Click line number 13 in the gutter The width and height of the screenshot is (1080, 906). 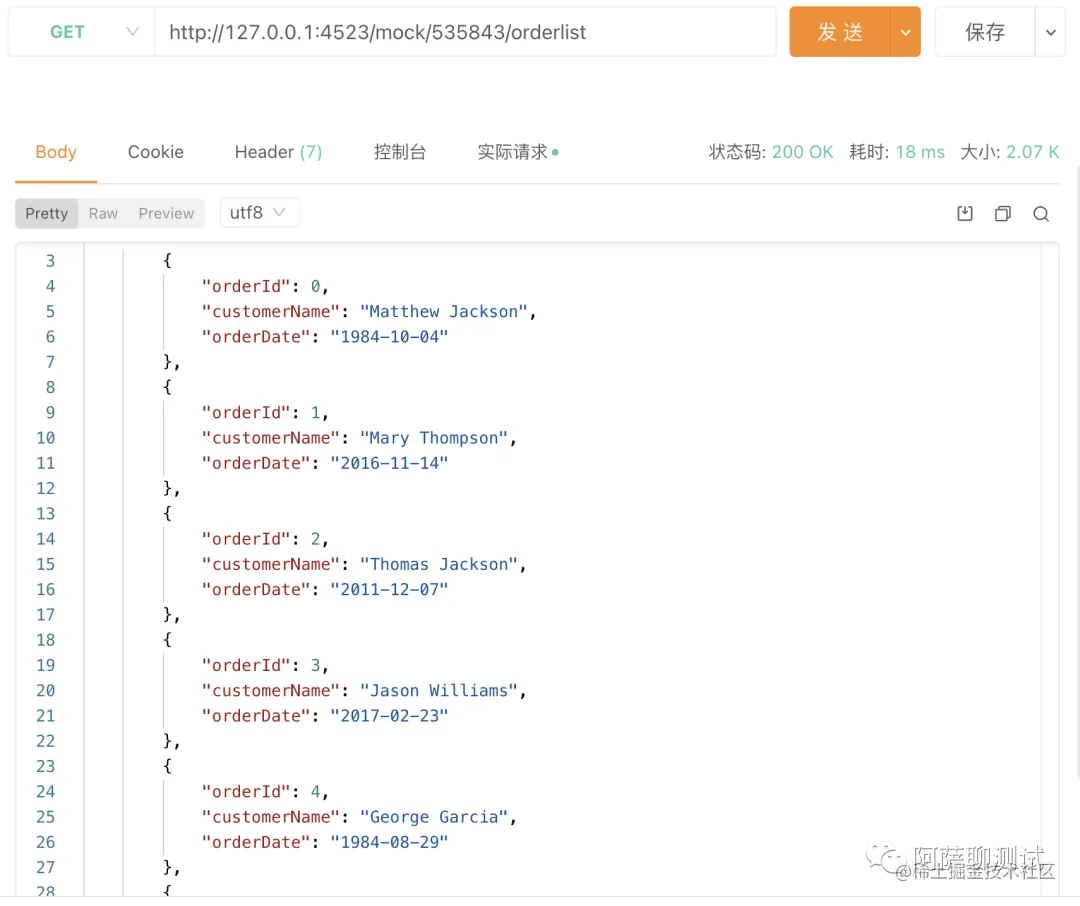(x=45, y=514)
